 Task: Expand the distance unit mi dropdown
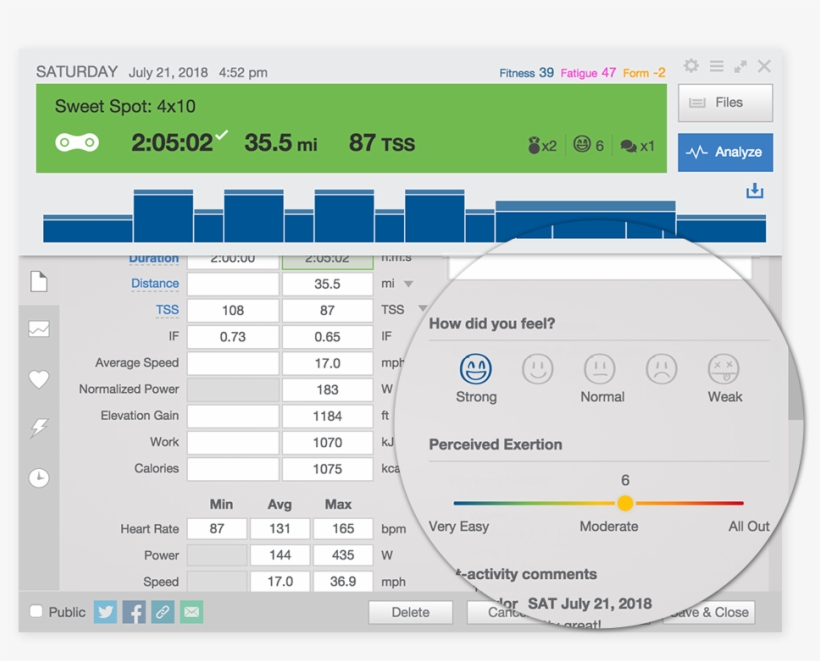pyautogui.click(x=408, y=284)
